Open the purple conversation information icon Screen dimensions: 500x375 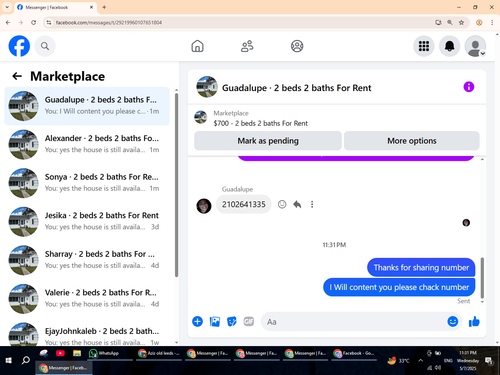469,87
